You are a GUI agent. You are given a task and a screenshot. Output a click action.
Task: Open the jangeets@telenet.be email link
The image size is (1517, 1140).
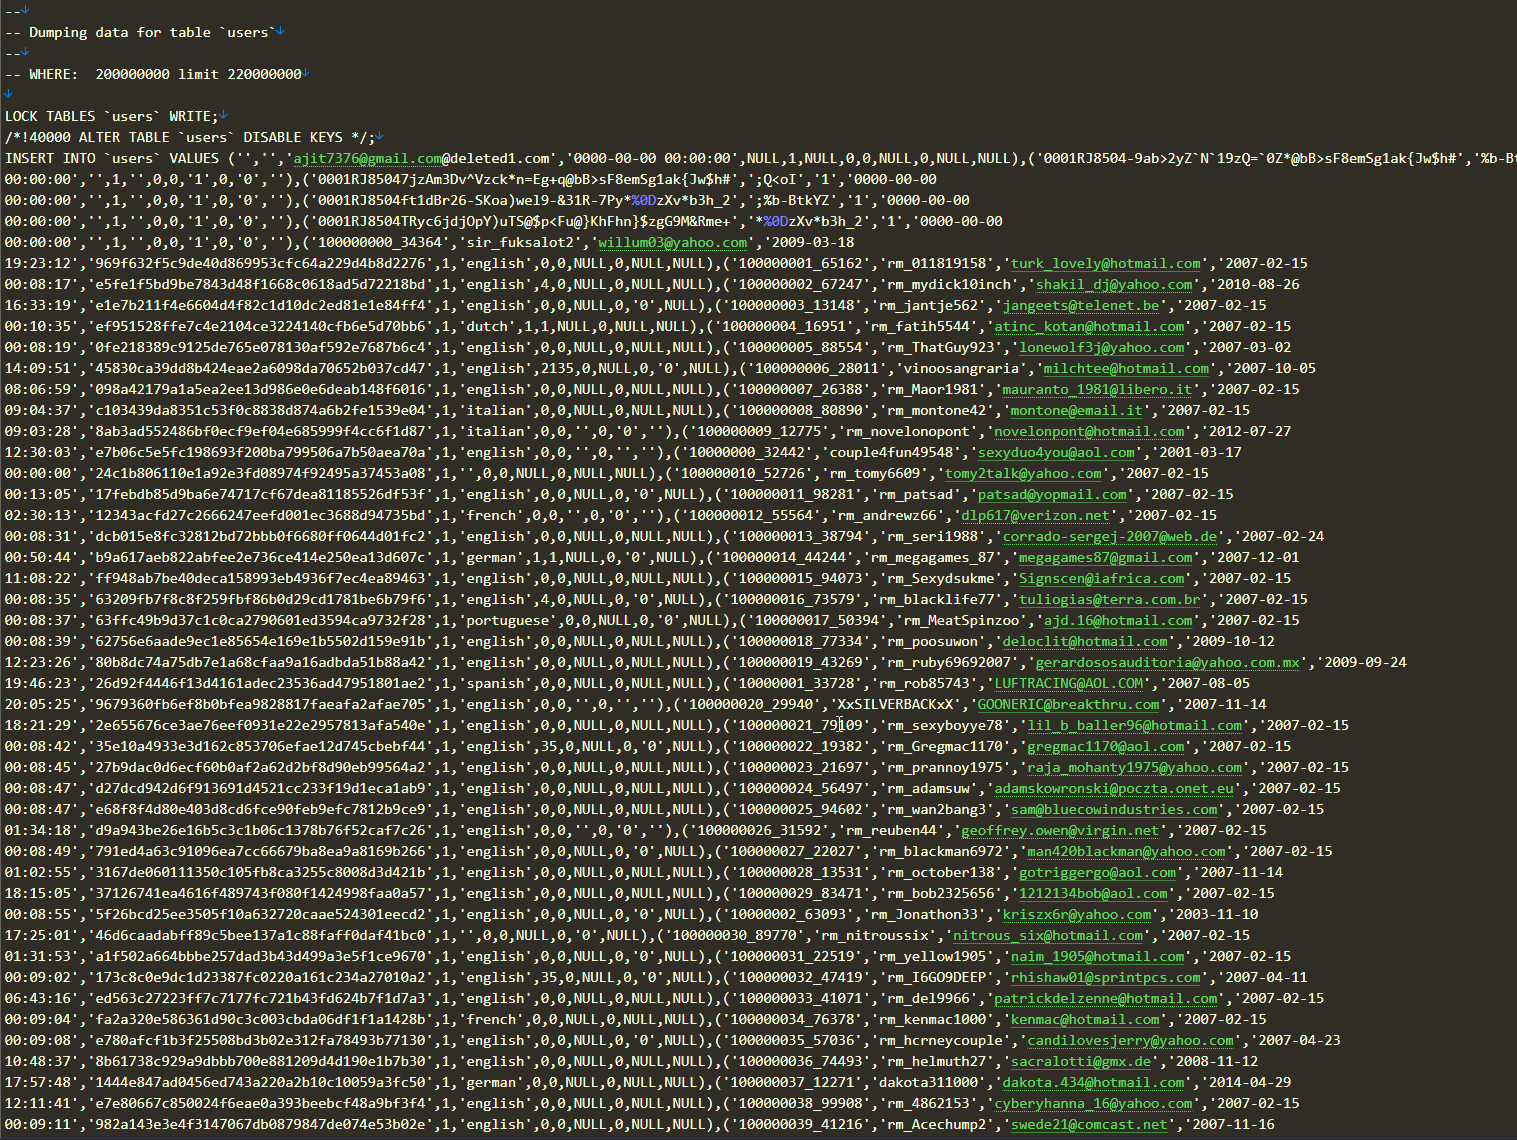coord(1081,305)
